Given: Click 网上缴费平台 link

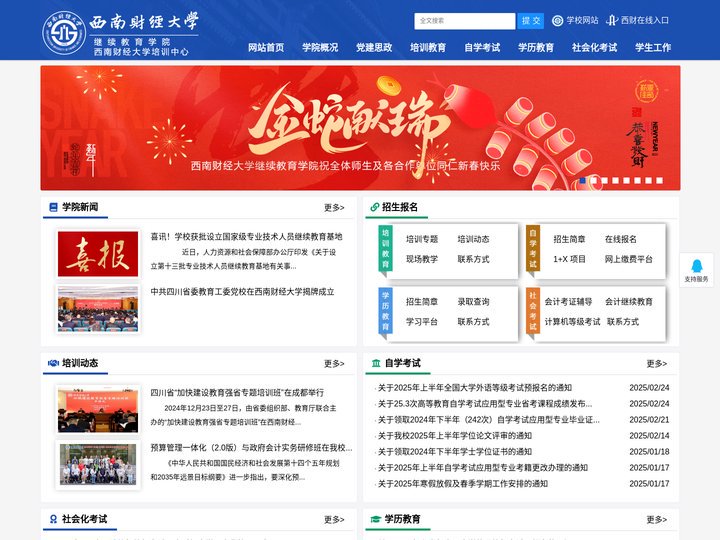Looking at the screenshot, I should click(629, 259).
